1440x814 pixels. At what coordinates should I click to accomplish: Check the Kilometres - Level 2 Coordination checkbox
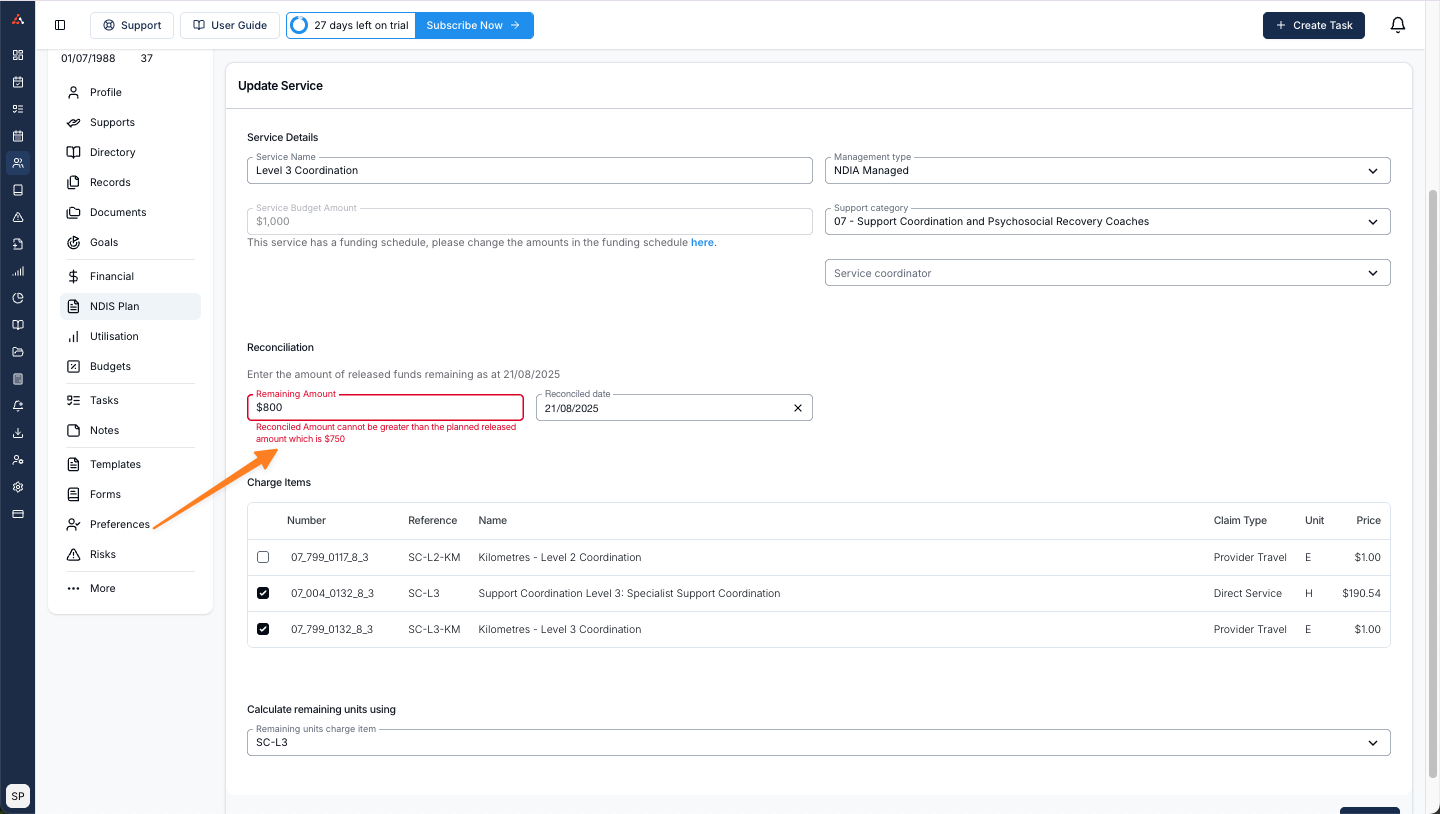pyautogui.click(x=263, y=557)
